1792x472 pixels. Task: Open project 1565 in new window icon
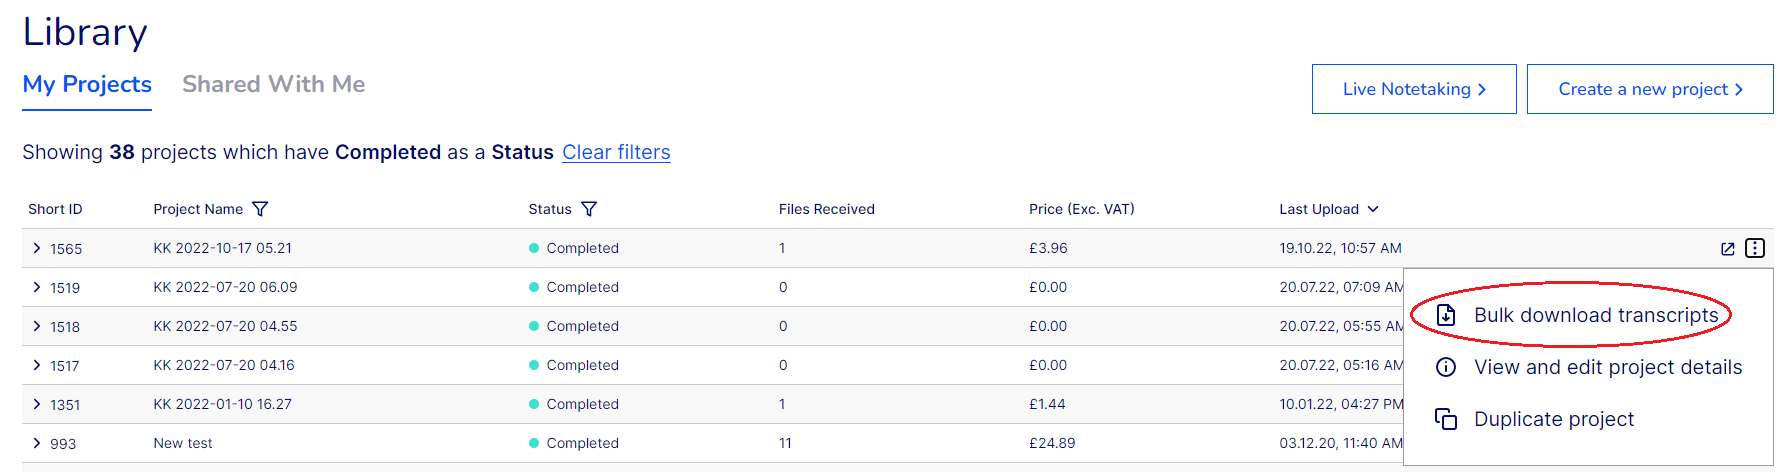coord(1727,249)
